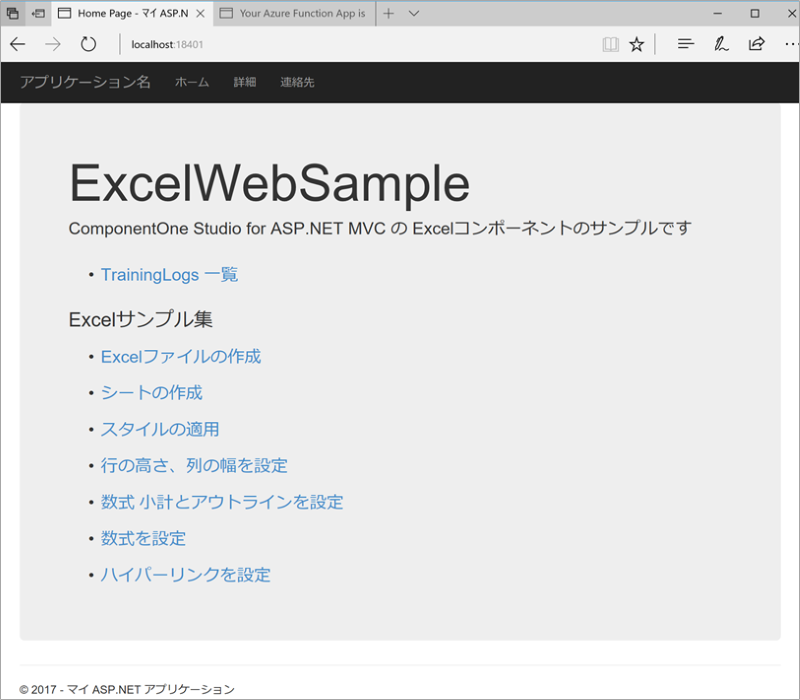The width and height of the screenshot is (800, 700).
Task: Switch to the Home Page tab
Action: [132, 13]
